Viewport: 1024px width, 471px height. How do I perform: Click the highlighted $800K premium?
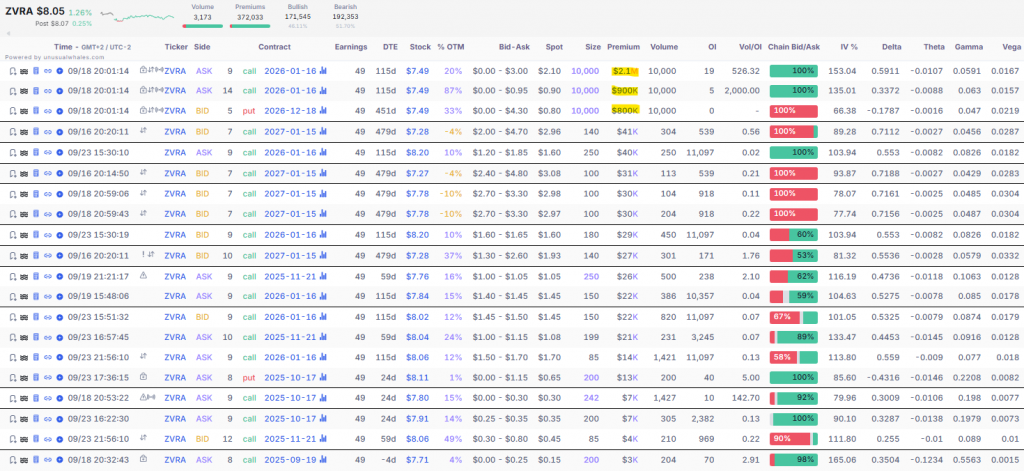[x=625, y=111]
